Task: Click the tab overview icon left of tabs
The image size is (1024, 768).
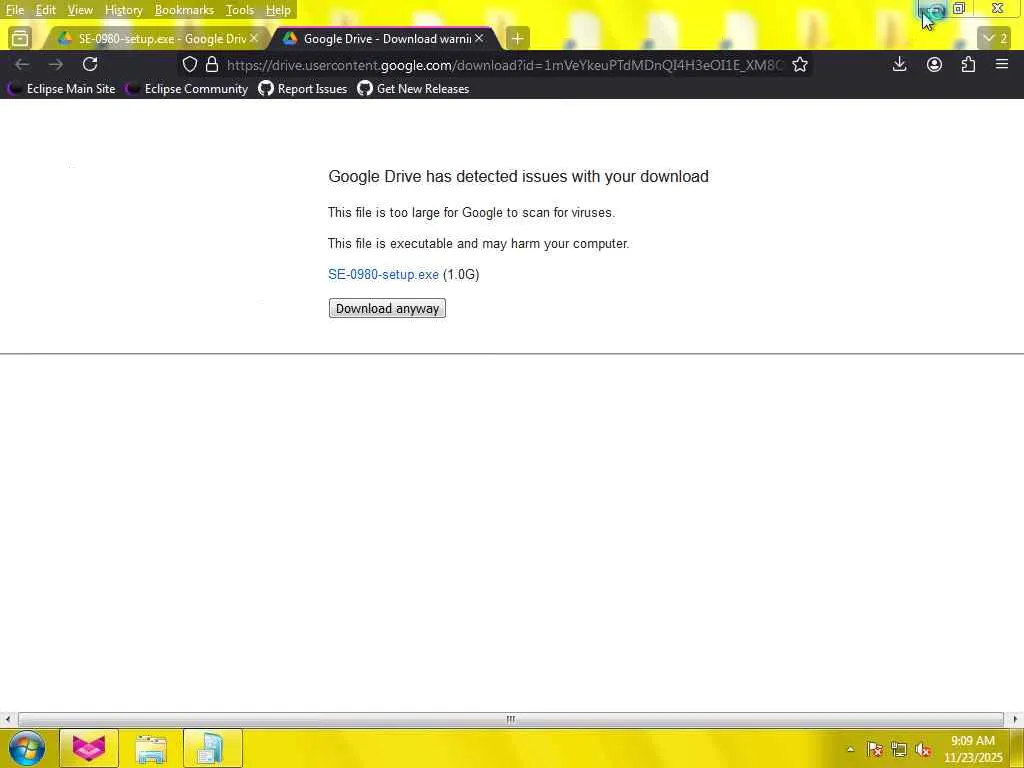Action: (20, 39)
